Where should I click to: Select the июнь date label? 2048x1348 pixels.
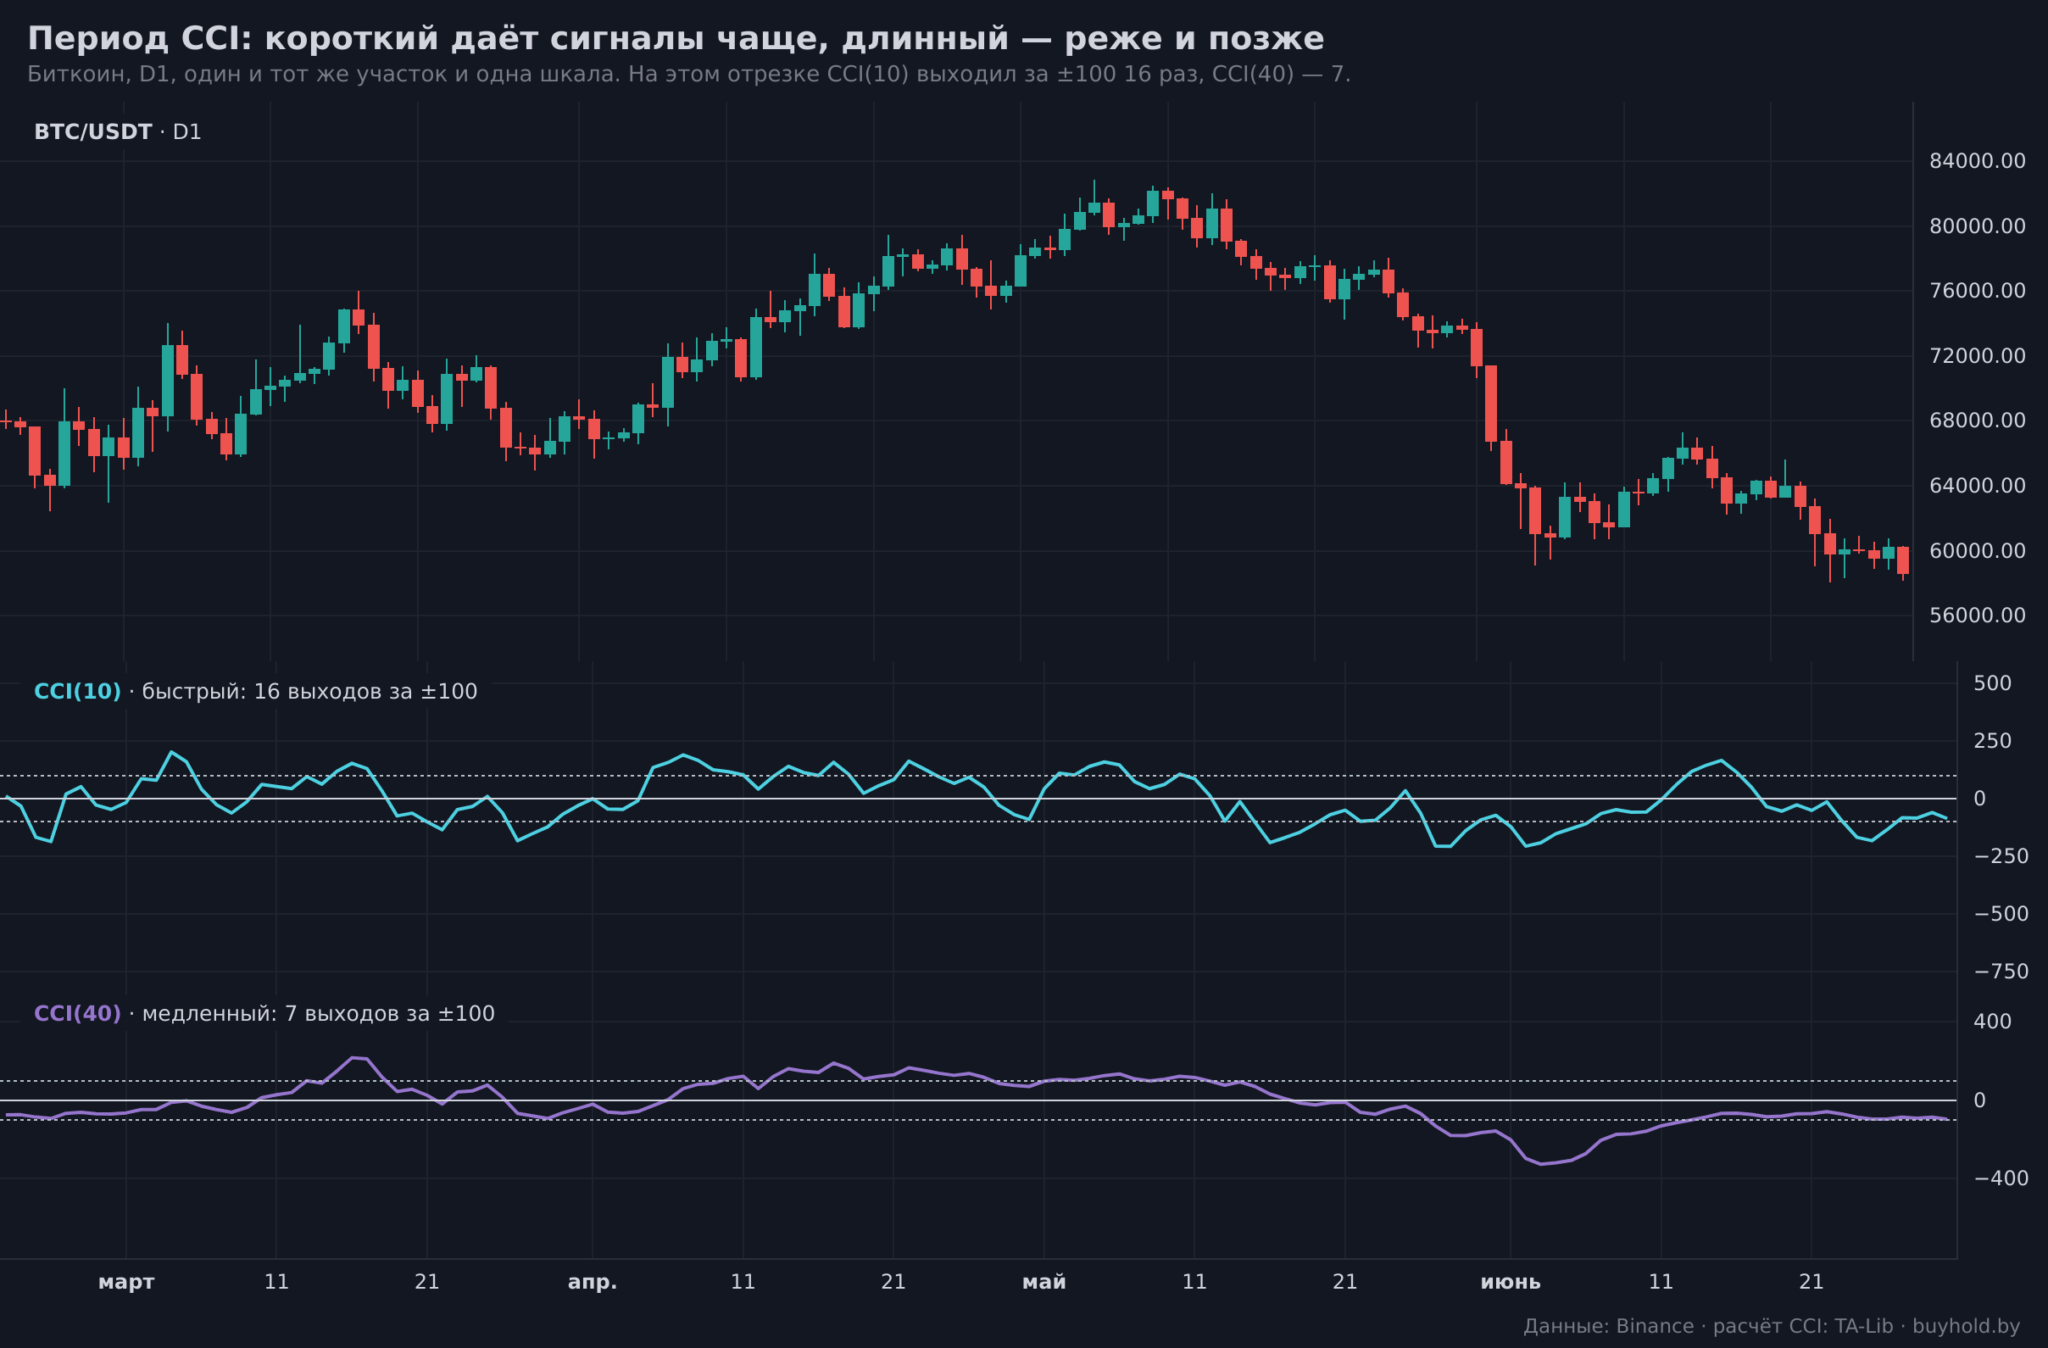[1510, 1282]
